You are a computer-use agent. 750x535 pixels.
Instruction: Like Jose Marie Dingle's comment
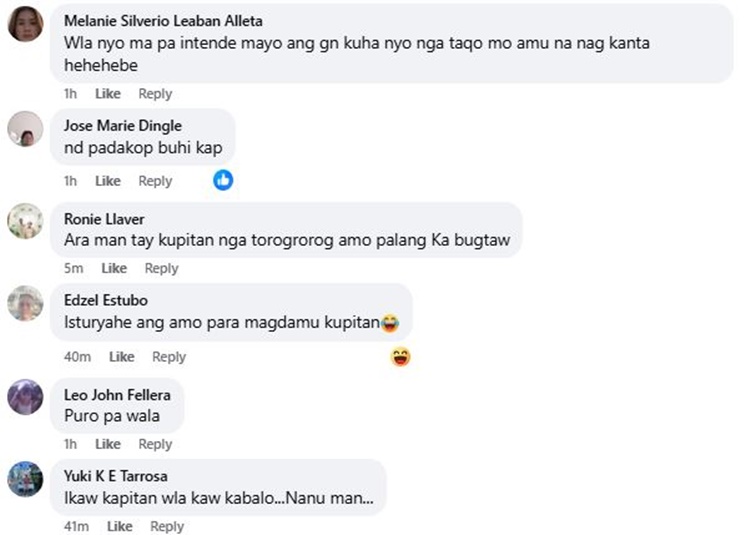tap(108, 181)
